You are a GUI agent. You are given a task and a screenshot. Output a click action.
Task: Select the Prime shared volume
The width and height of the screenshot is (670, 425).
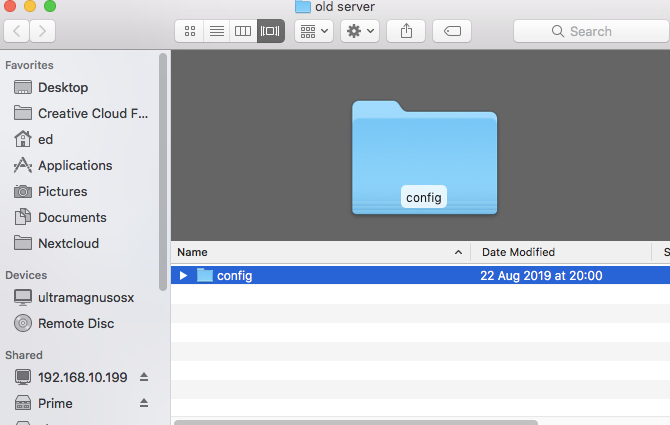coord(55,404)
